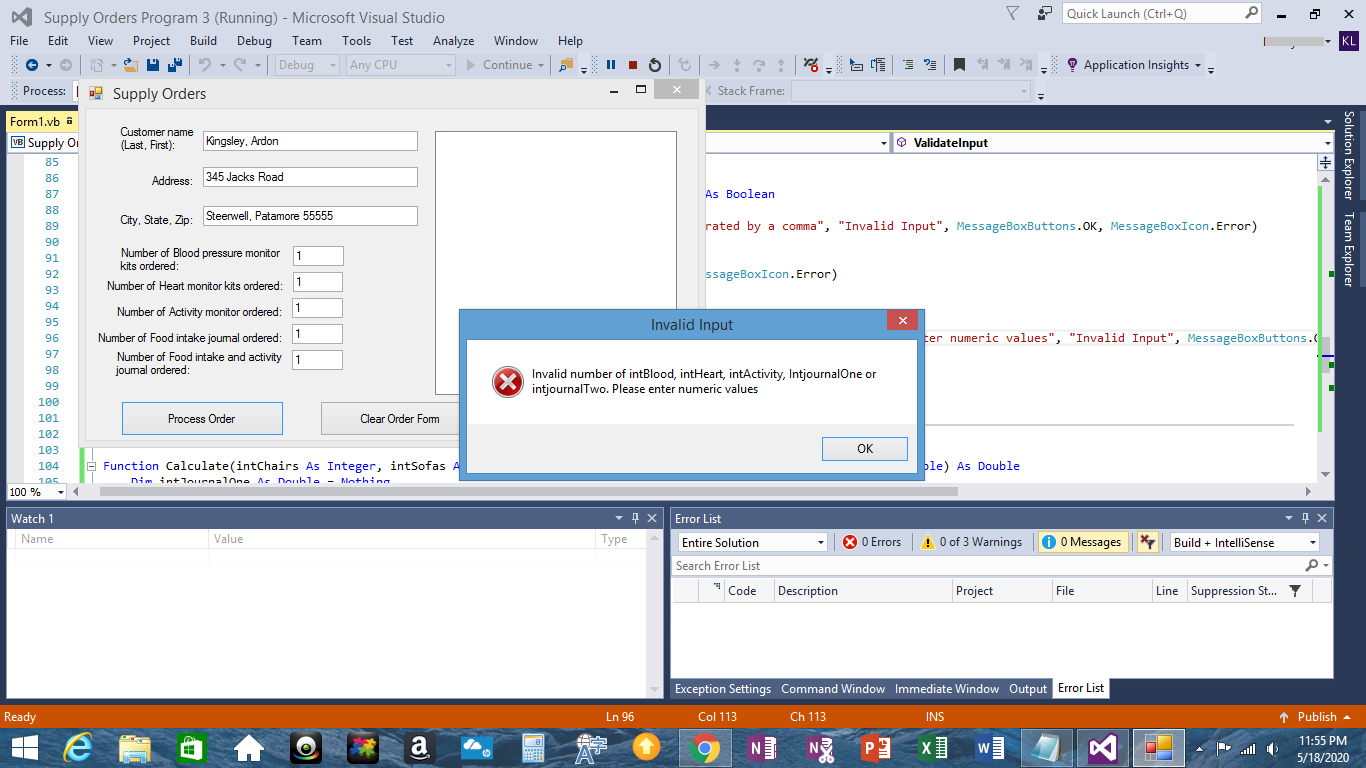Click the Find in Files icon
This screenshot has width=1366, height=768.
point(567,65)
